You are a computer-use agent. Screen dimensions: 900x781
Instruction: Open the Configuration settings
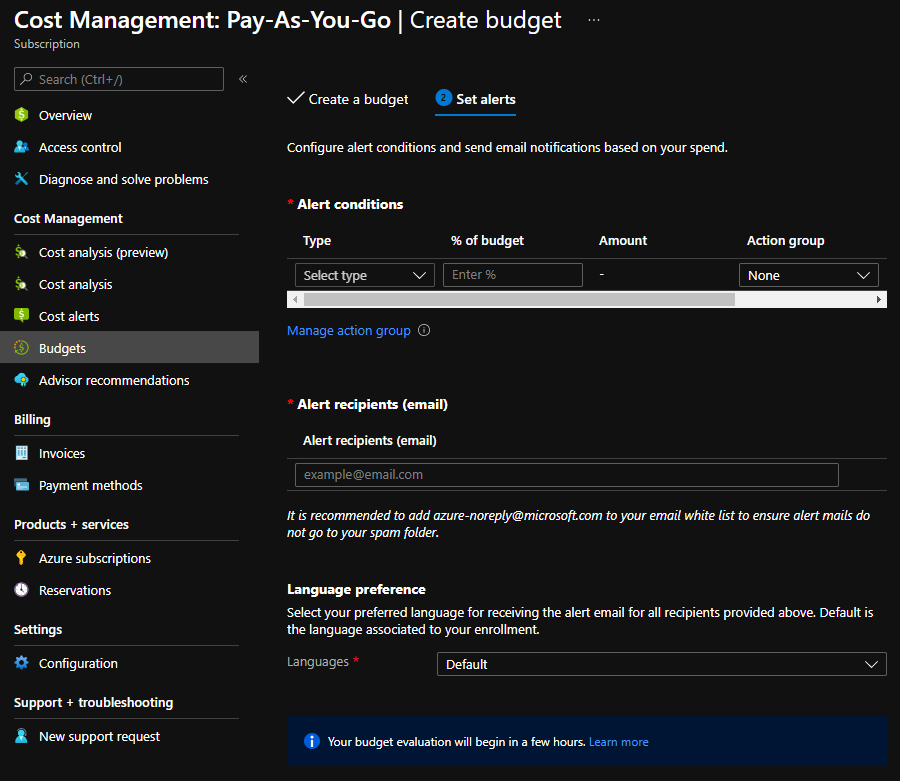pos(78,663)
